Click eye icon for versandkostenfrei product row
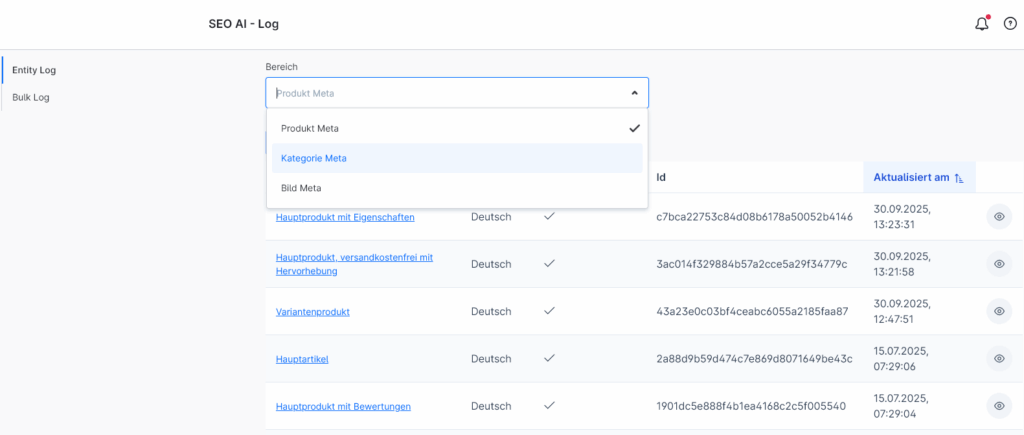Viewport: 1024px width, 435px height. coord(998,264)
